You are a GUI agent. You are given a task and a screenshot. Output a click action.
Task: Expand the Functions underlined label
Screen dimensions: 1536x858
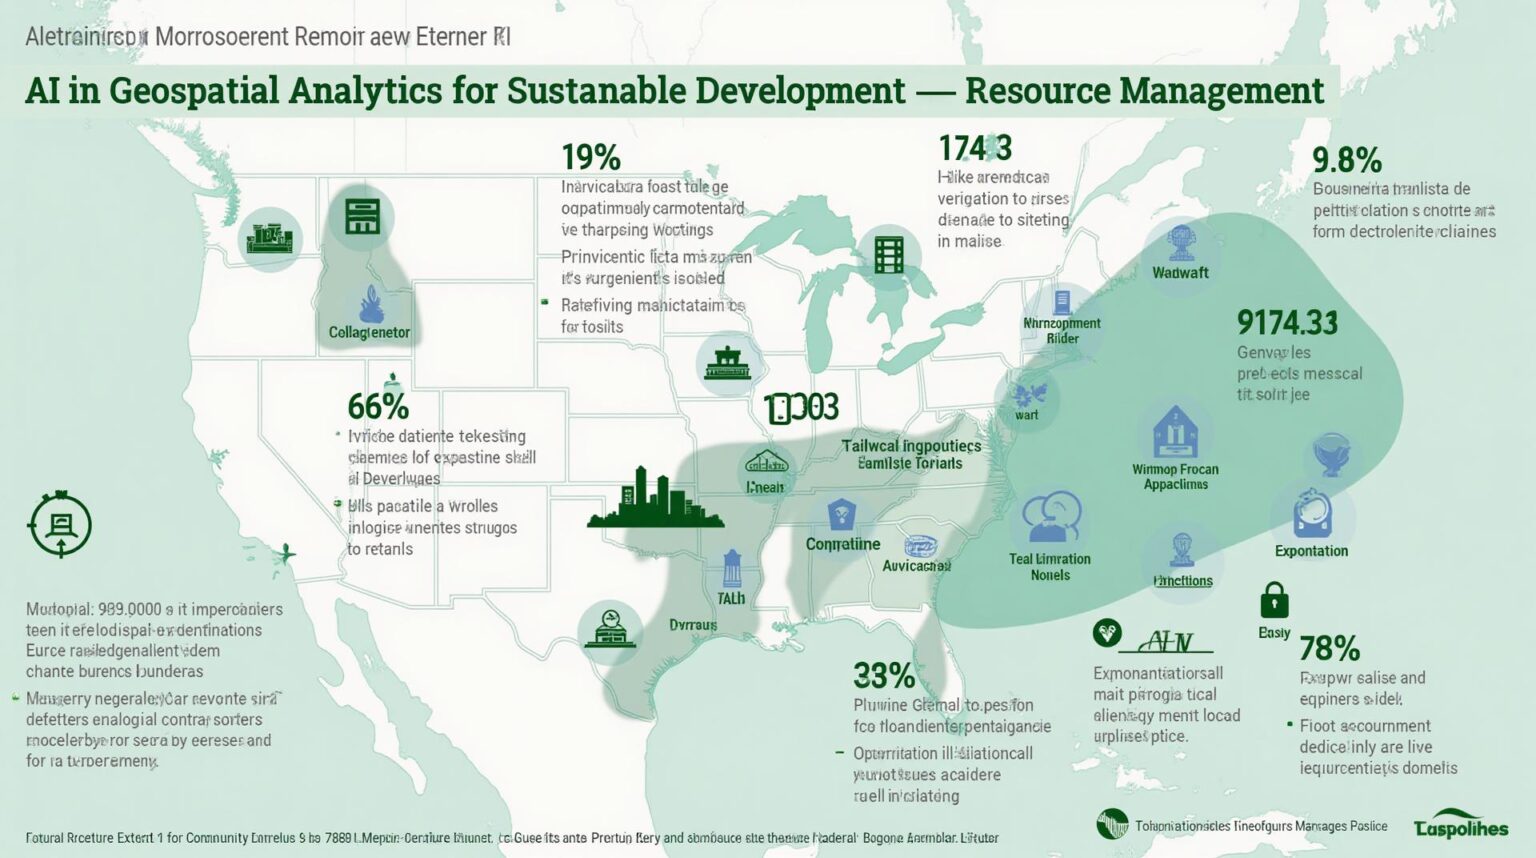click(x=1181, y=580)
